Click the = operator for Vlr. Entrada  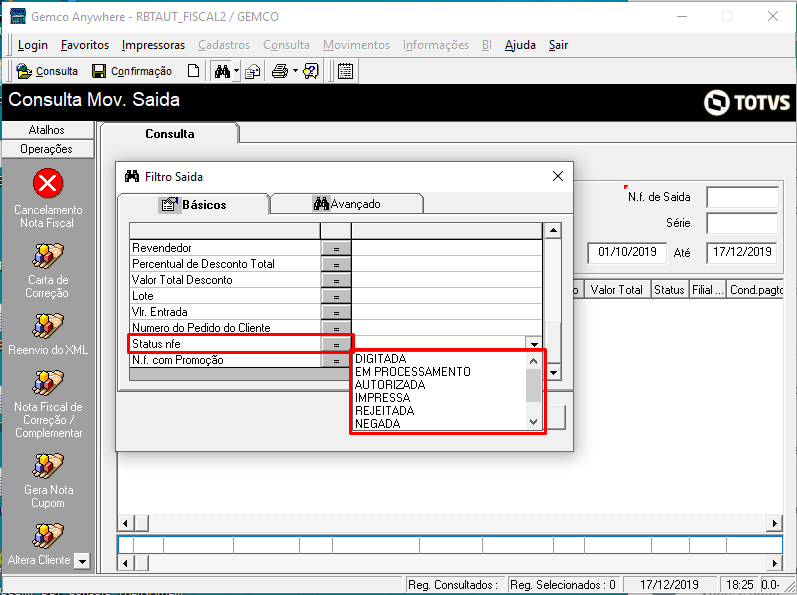(336, 312)
